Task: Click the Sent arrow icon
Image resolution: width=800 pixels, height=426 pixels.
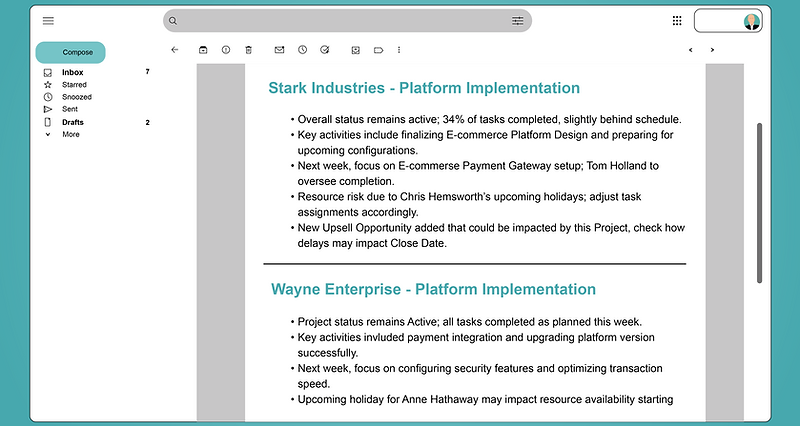Action: pyautogui.click(x=48, y=109)
